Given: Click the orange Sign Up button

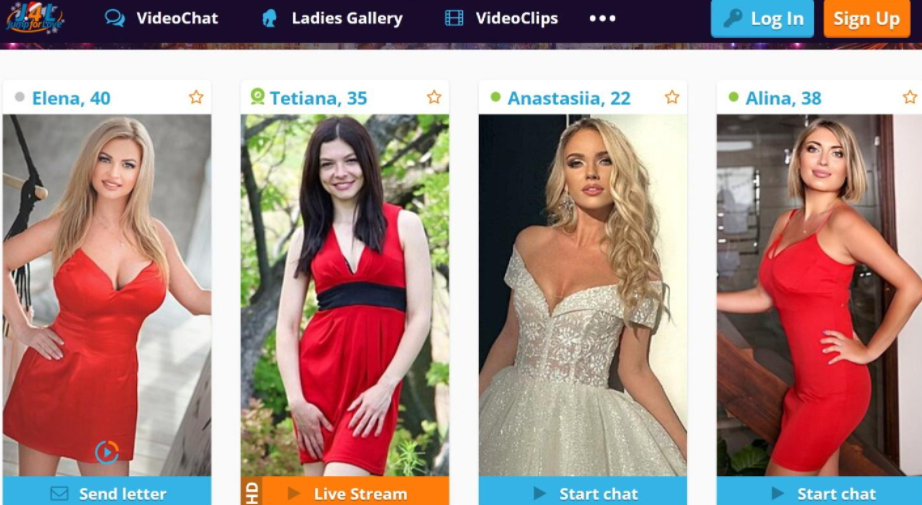Looking at the screenshot, I should tap(867, 18).
